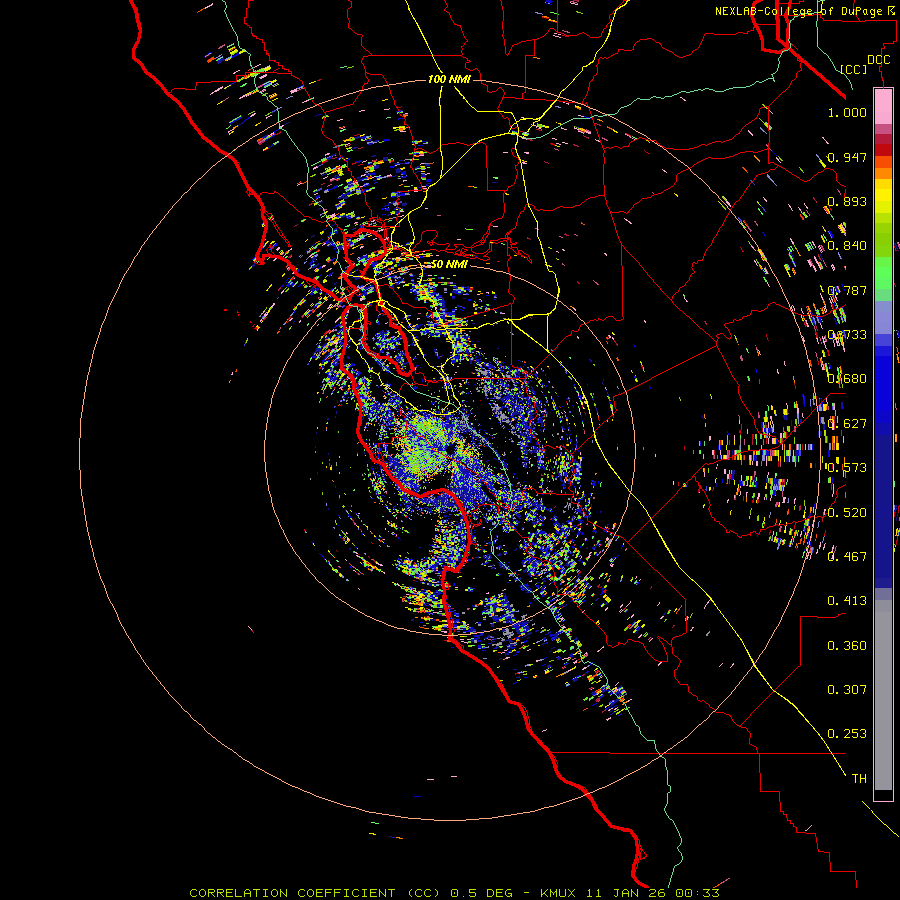This screenshot has height=900, width=900.
Task: Select the 0.627 legend value
Action: coord(847,424)
